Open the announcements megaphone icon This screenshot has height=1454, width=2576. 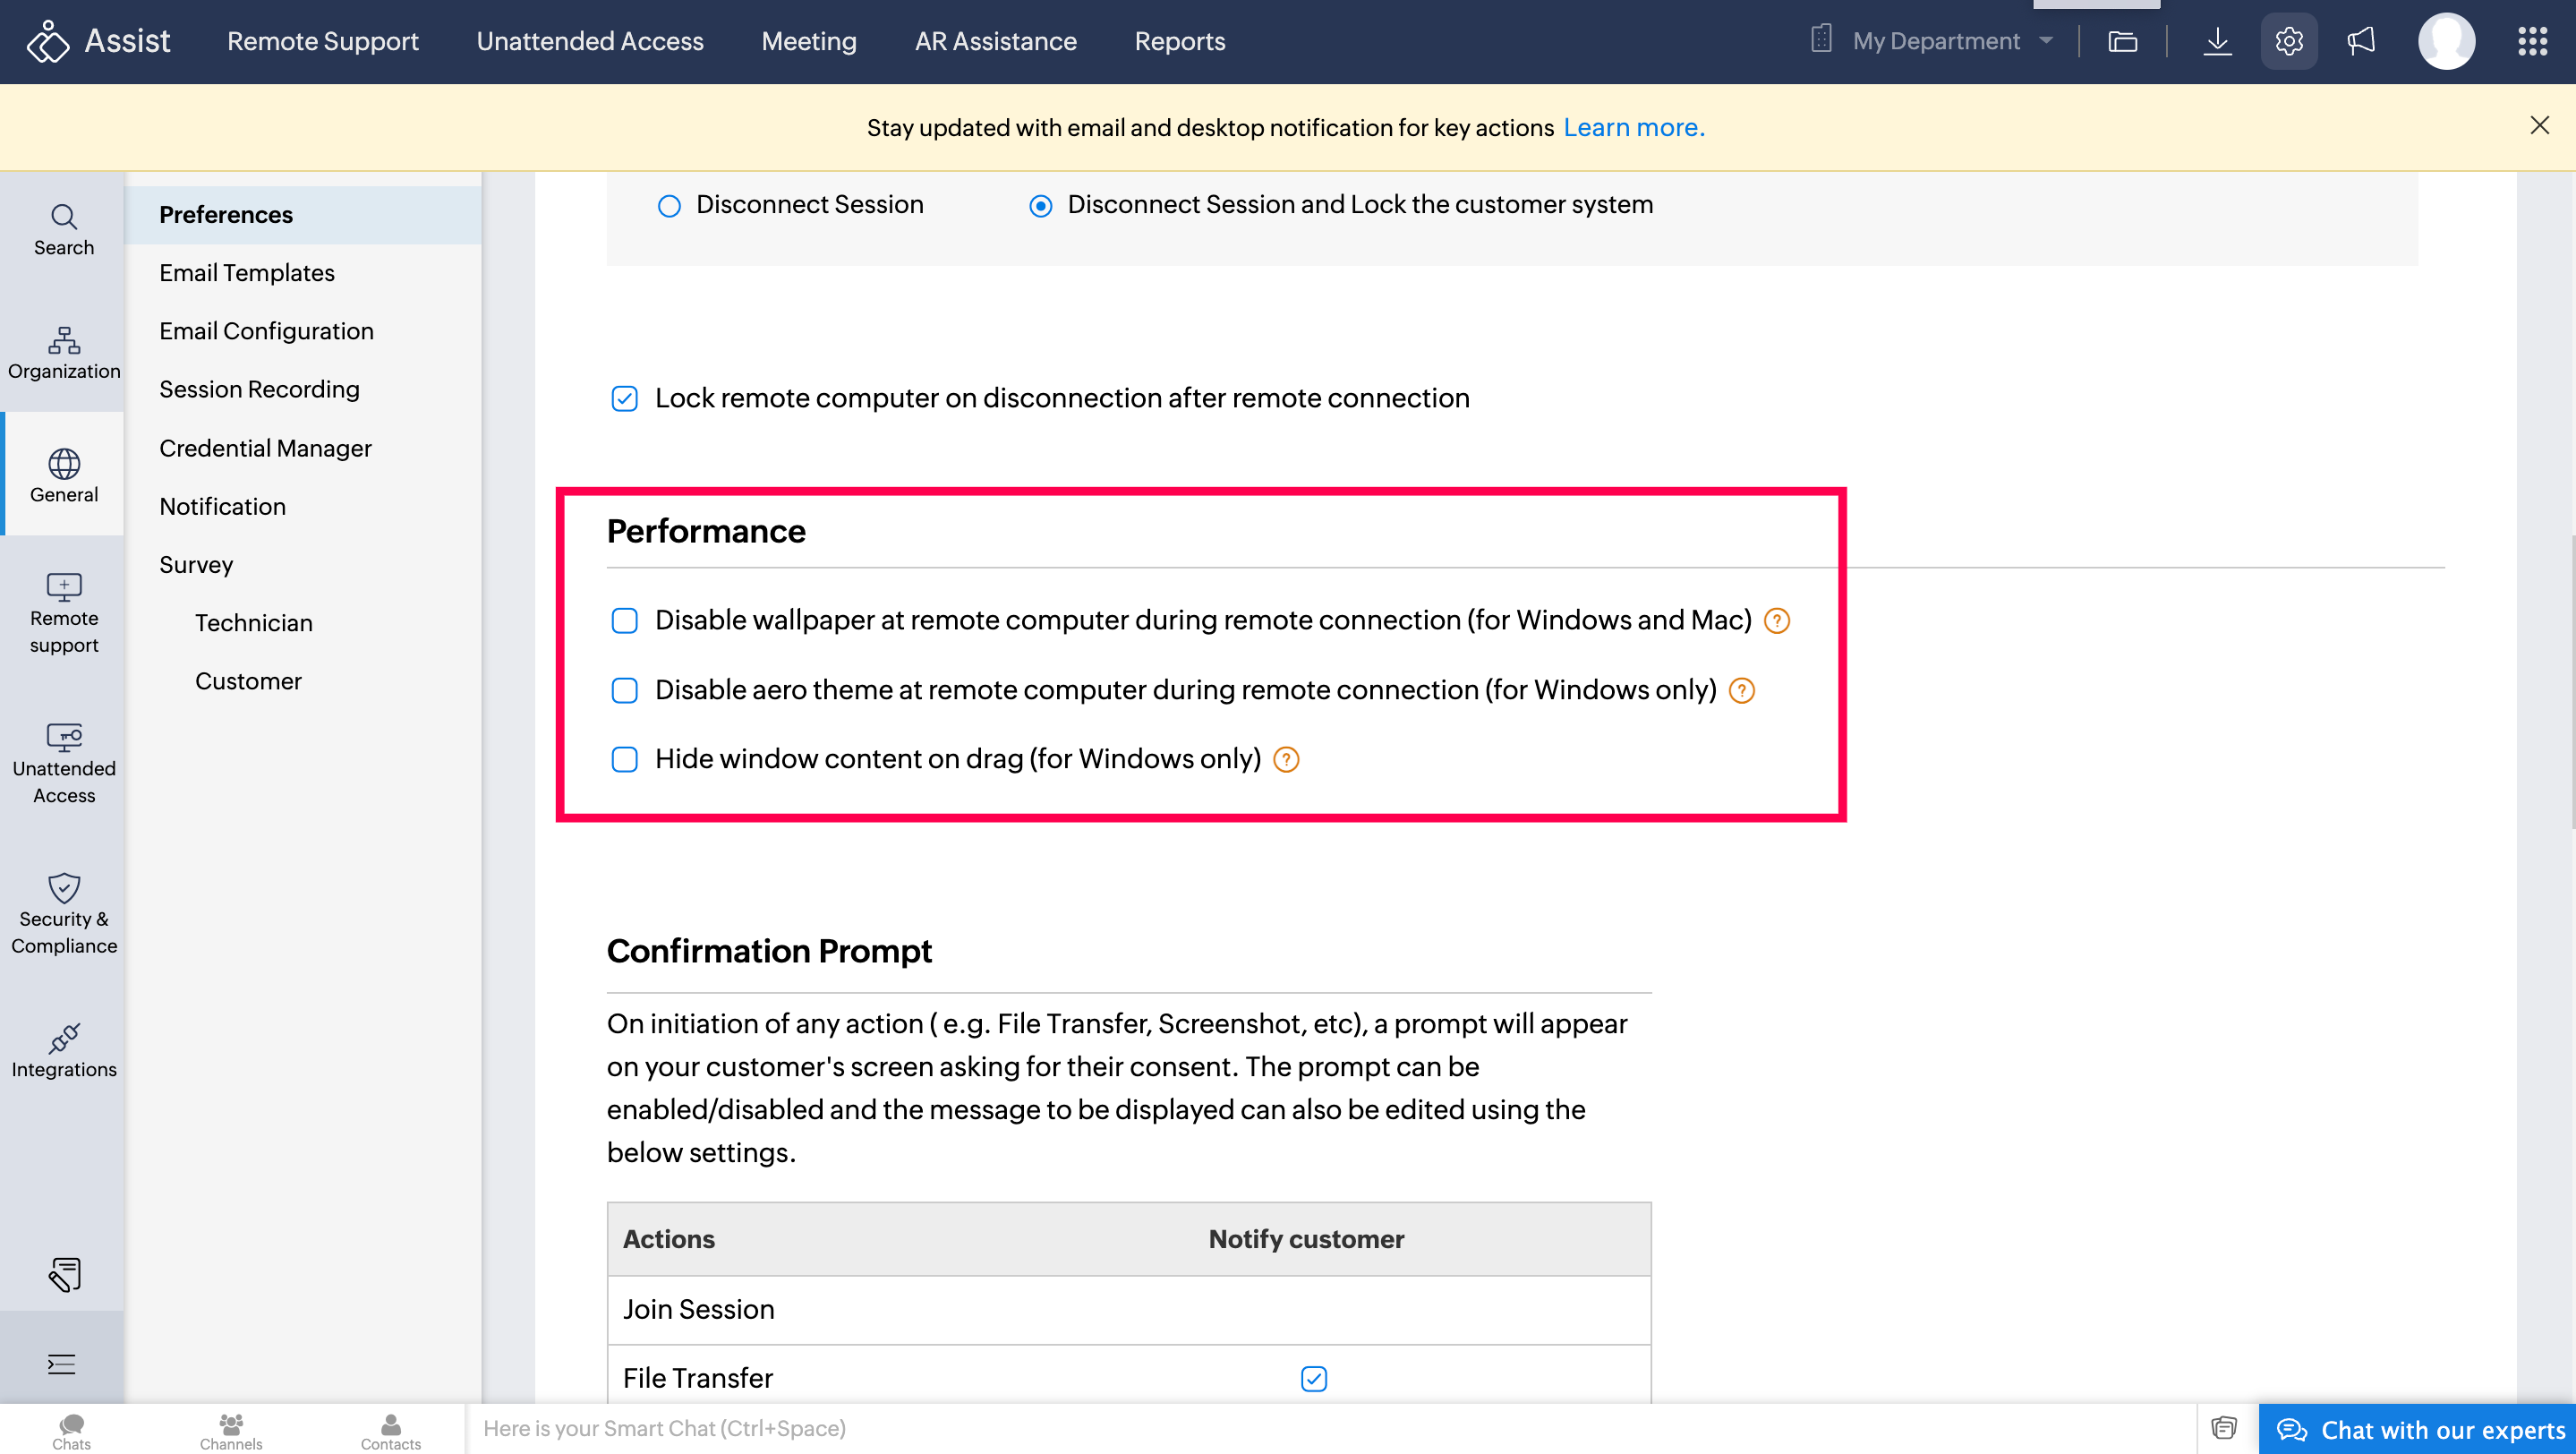[2360, 41]
